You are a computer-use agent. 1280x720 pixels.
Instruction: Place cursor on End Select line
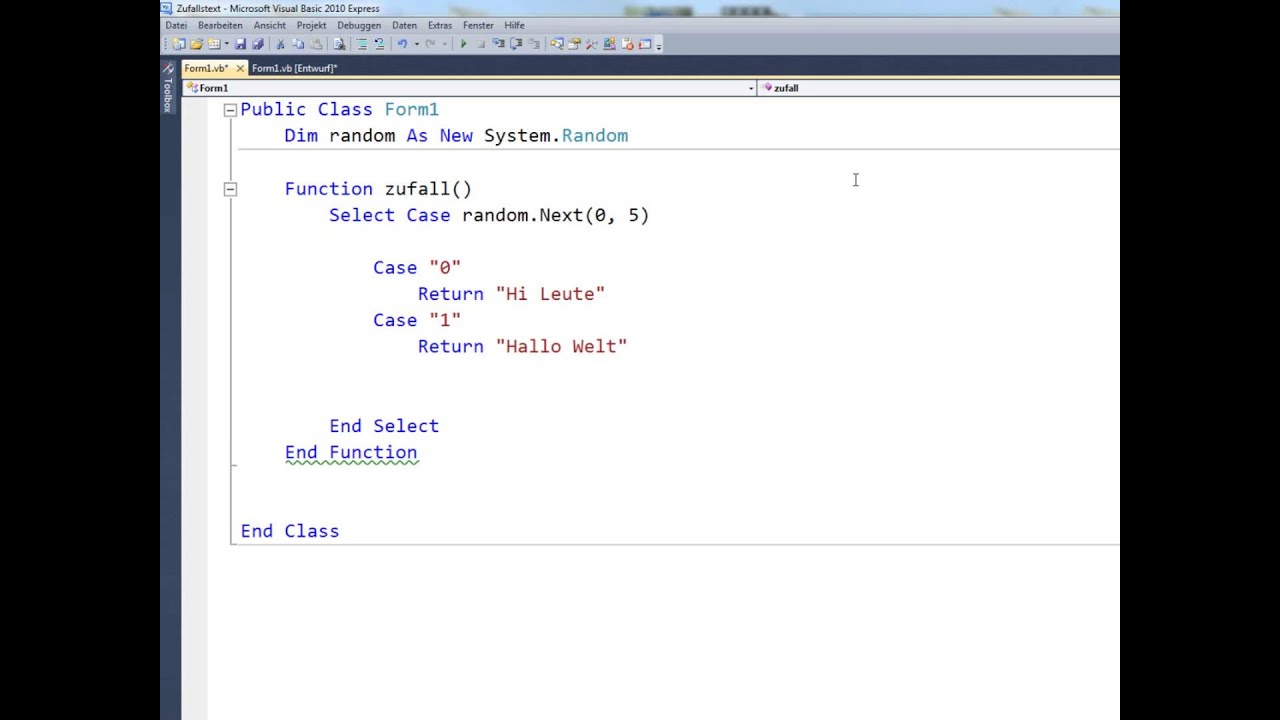point(384,426)
